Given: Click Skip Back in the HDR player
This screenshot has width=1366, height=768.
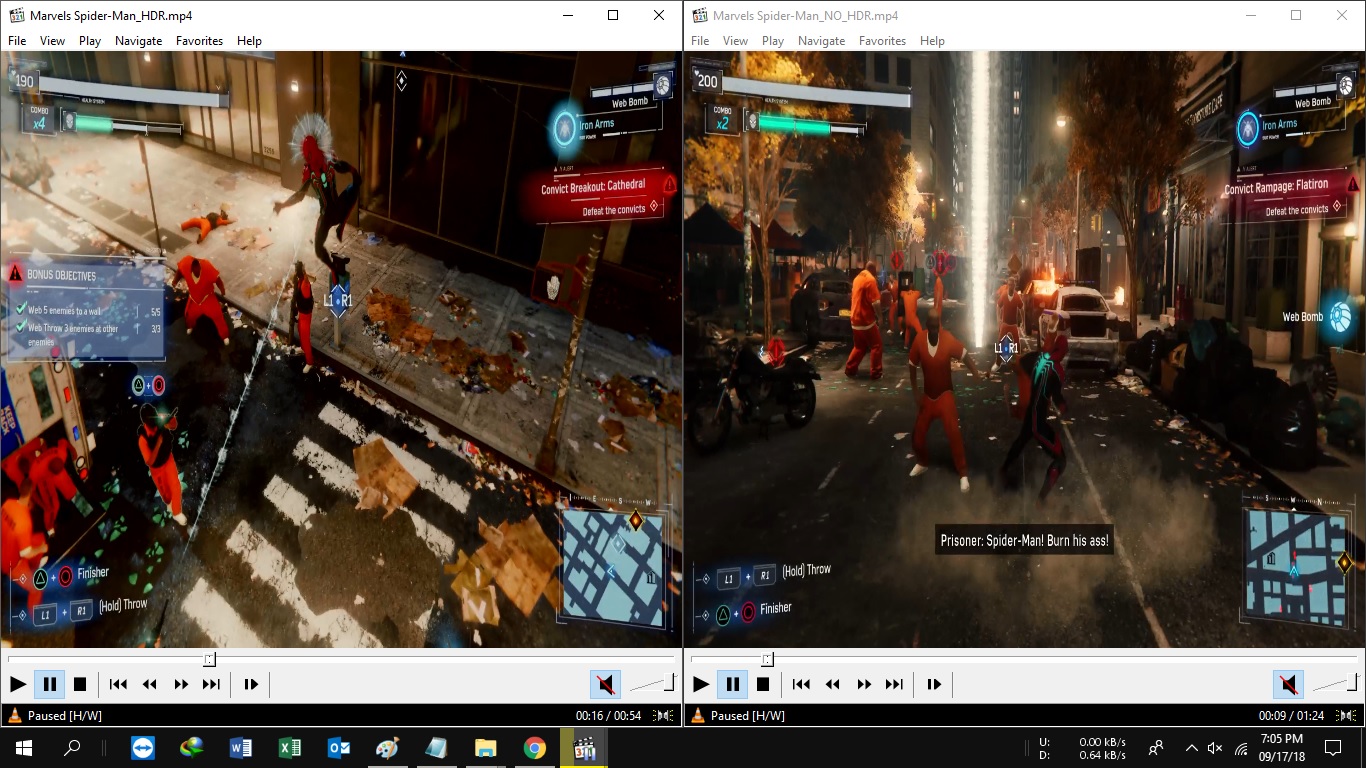Looking at the screenshot, I should tap(117, 684).
